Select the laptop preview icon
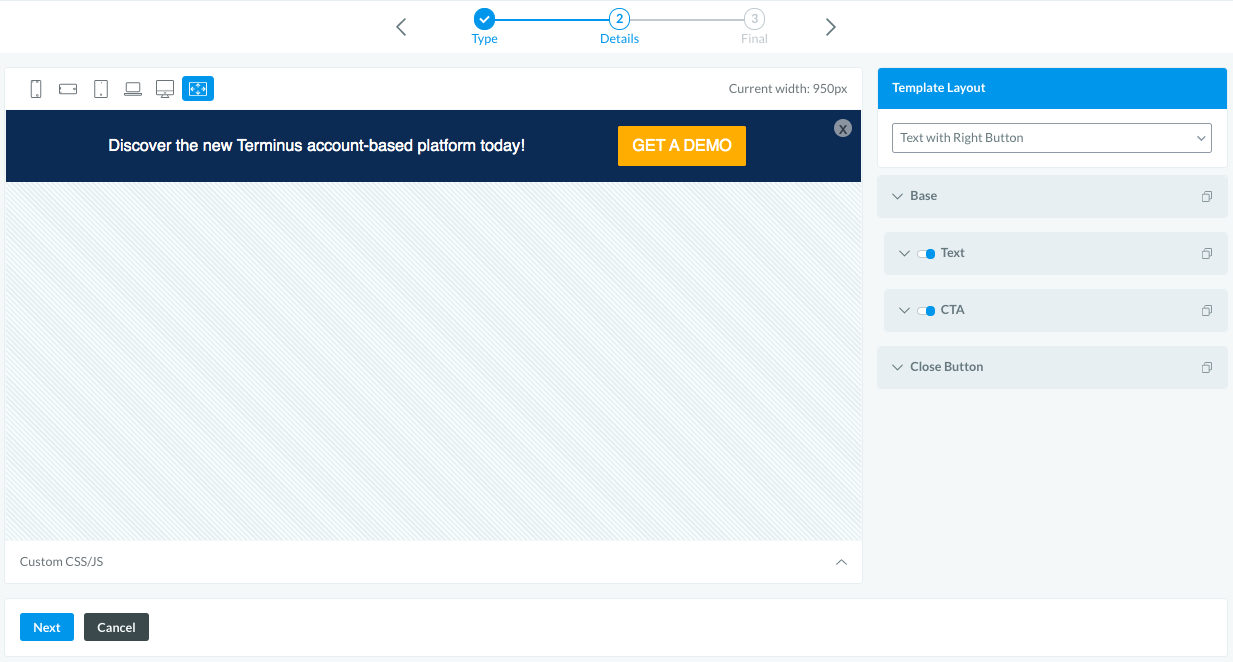The width and height of the screenshot is (1233, 662). [x=133, y=89]
